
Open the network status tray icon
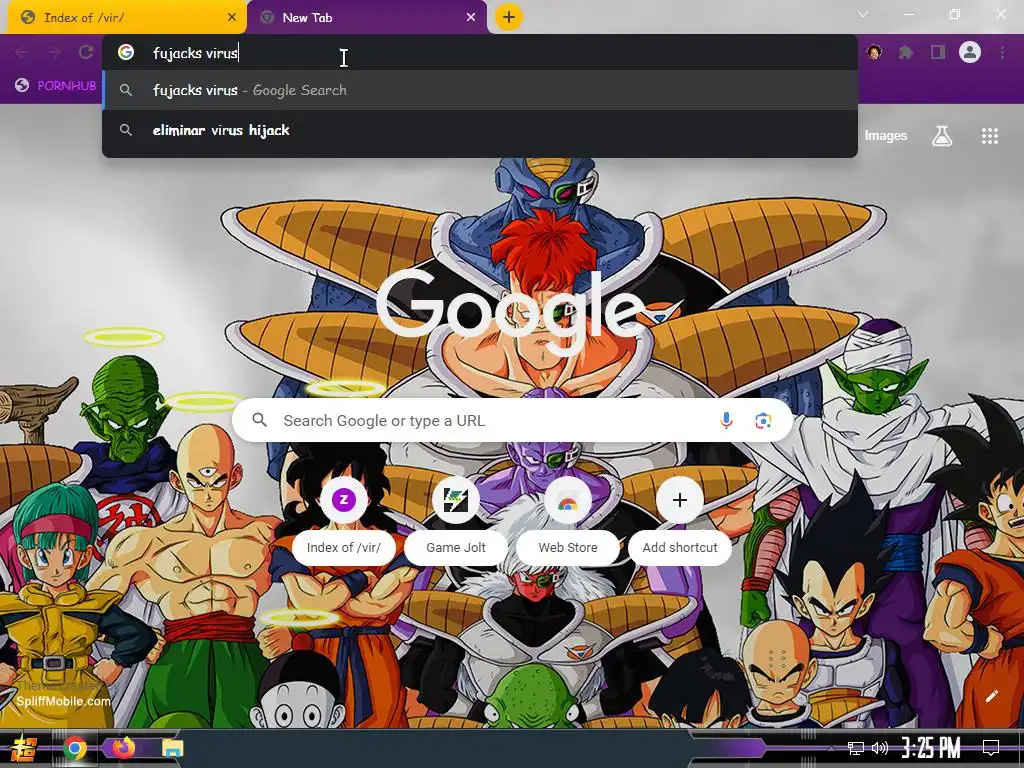(x=856, y=748)
